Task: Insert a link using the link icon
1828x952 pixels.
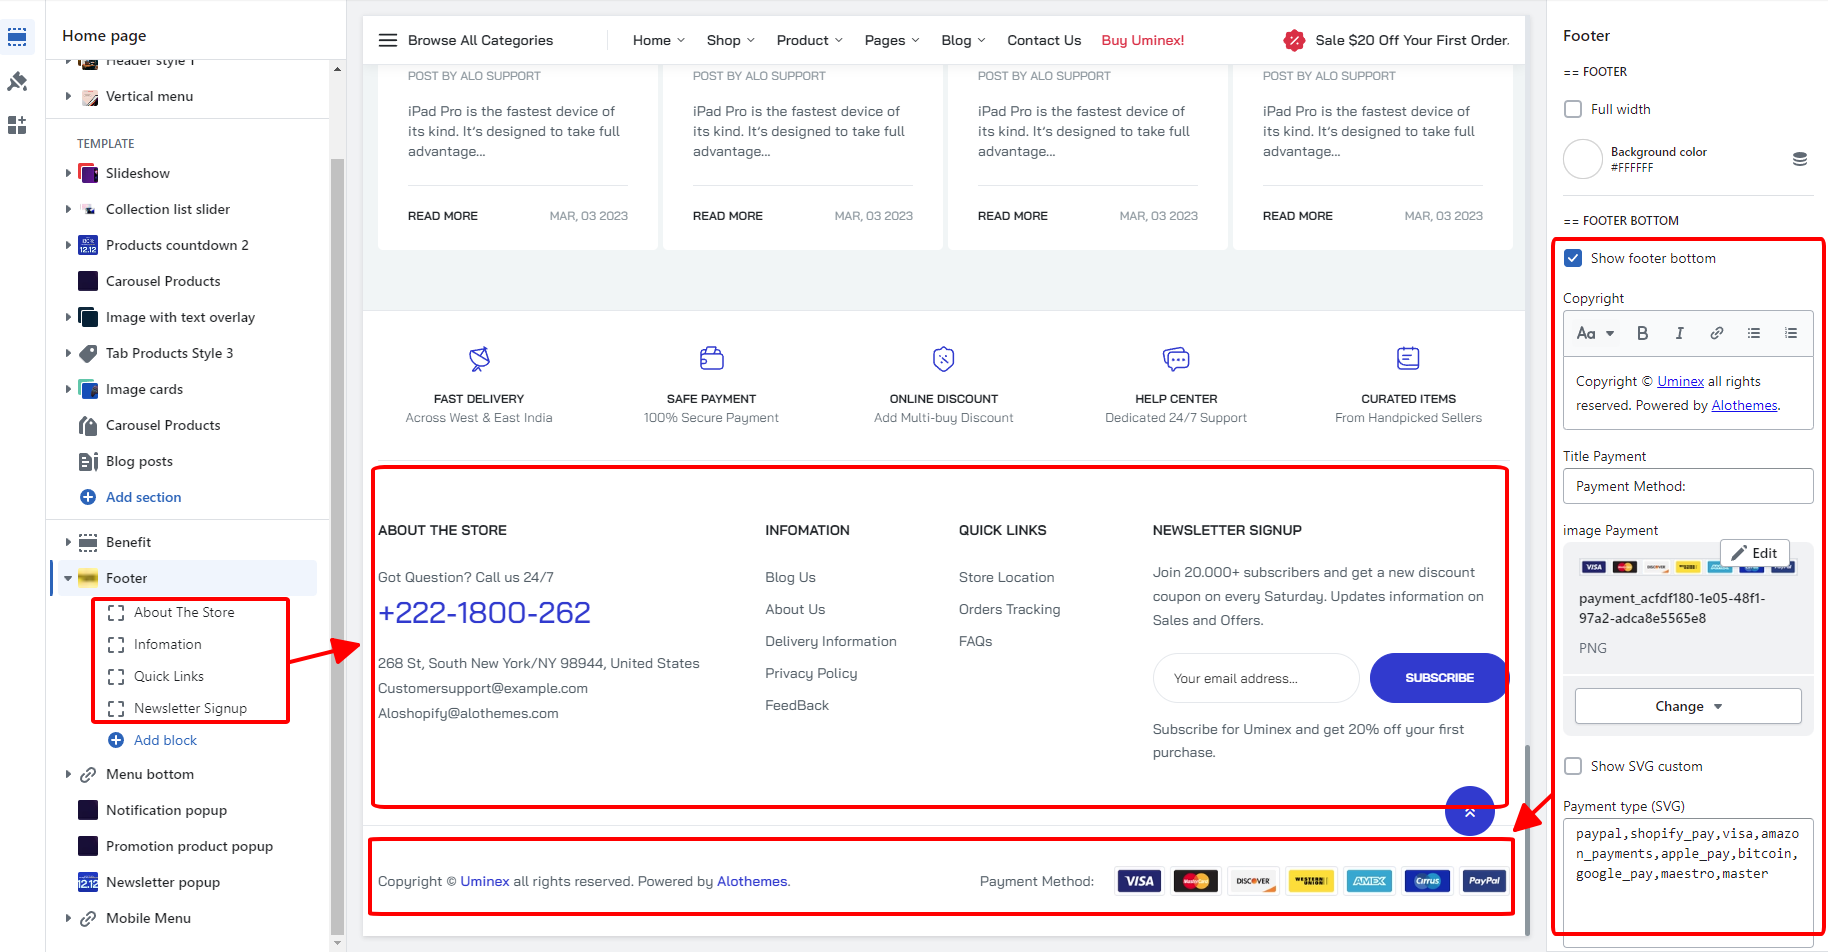Action: tap(1716, 334)
